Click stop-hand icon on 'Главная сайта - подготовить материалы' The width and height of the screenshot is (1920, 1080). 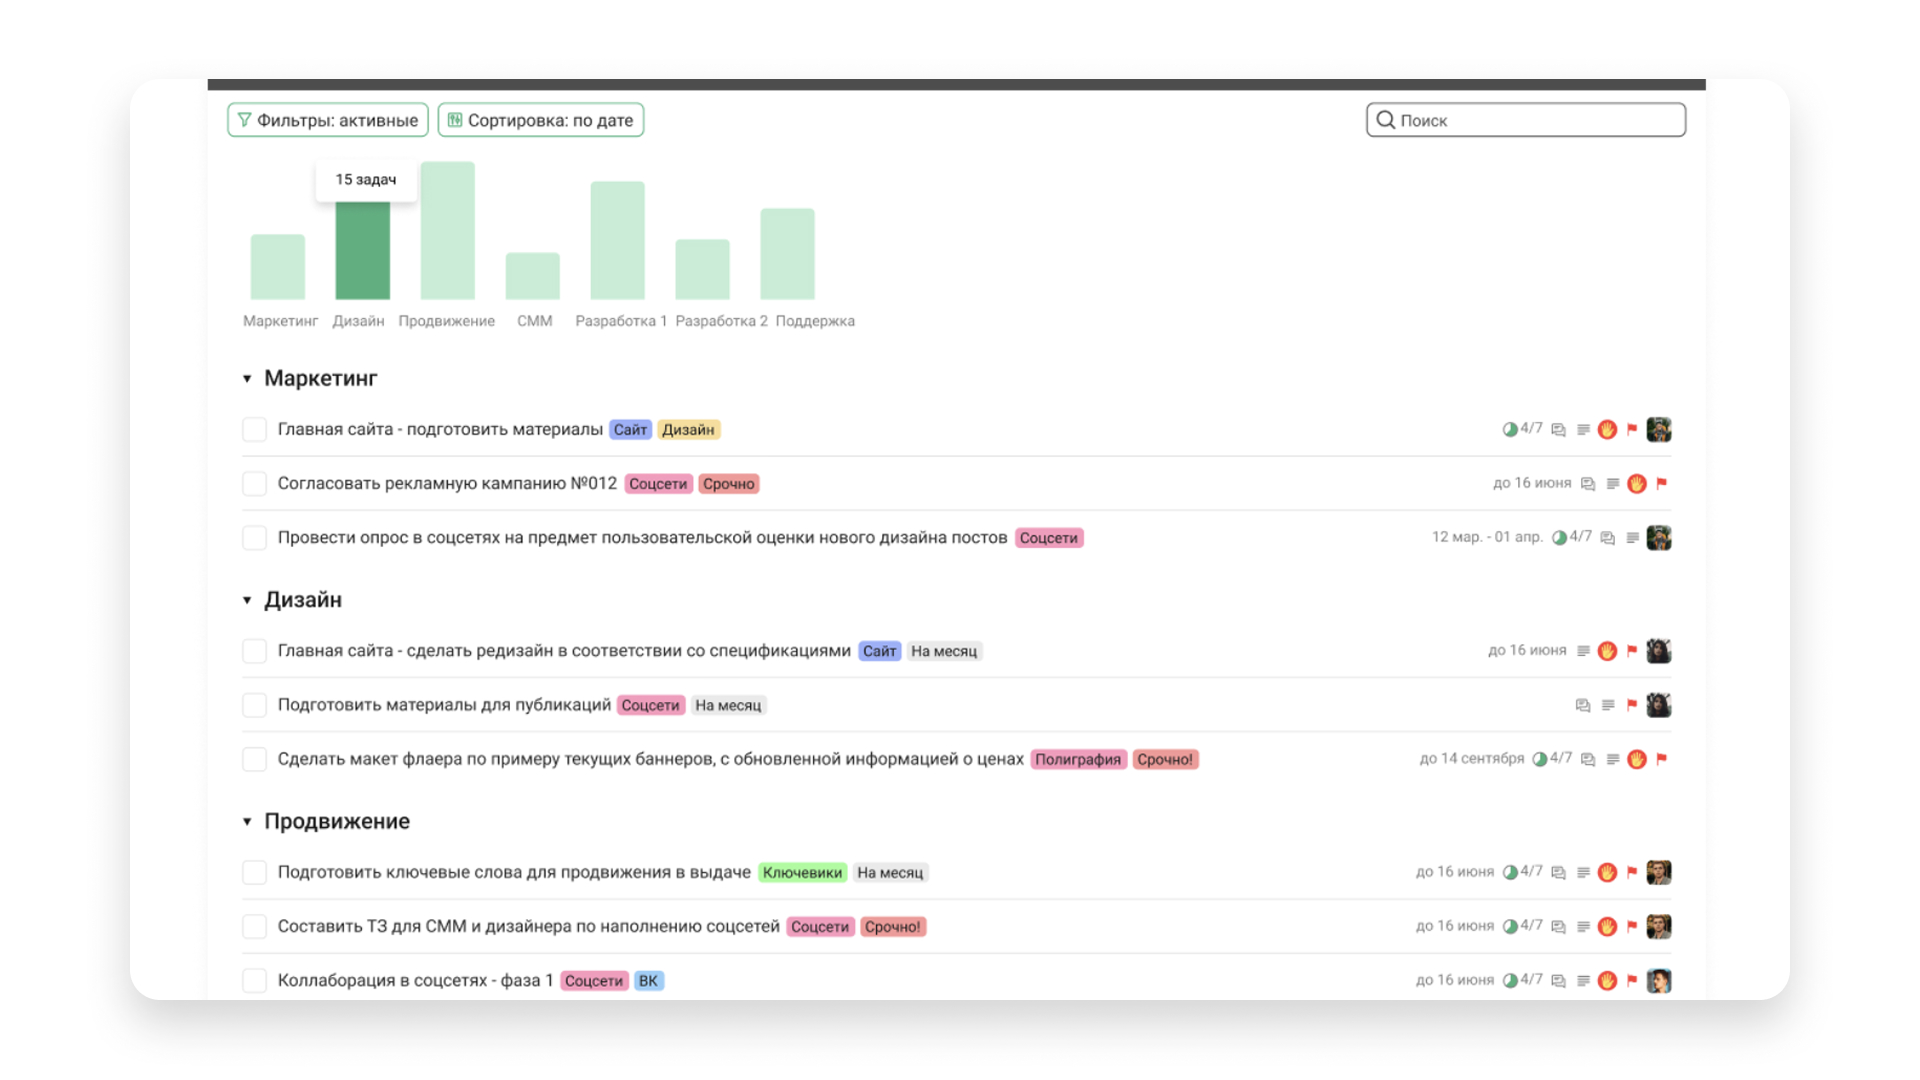(x=1607, y=430)
